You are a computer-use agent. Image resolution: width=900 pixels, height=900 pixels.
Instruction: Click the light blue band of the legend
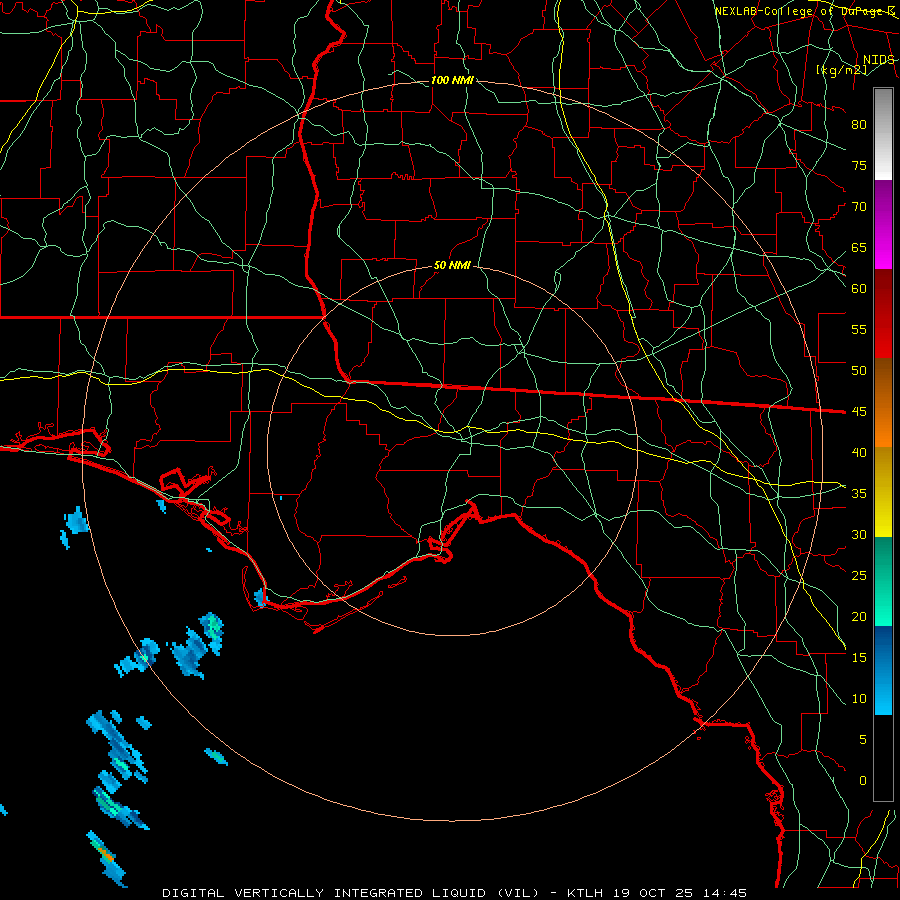pos(883,670)
